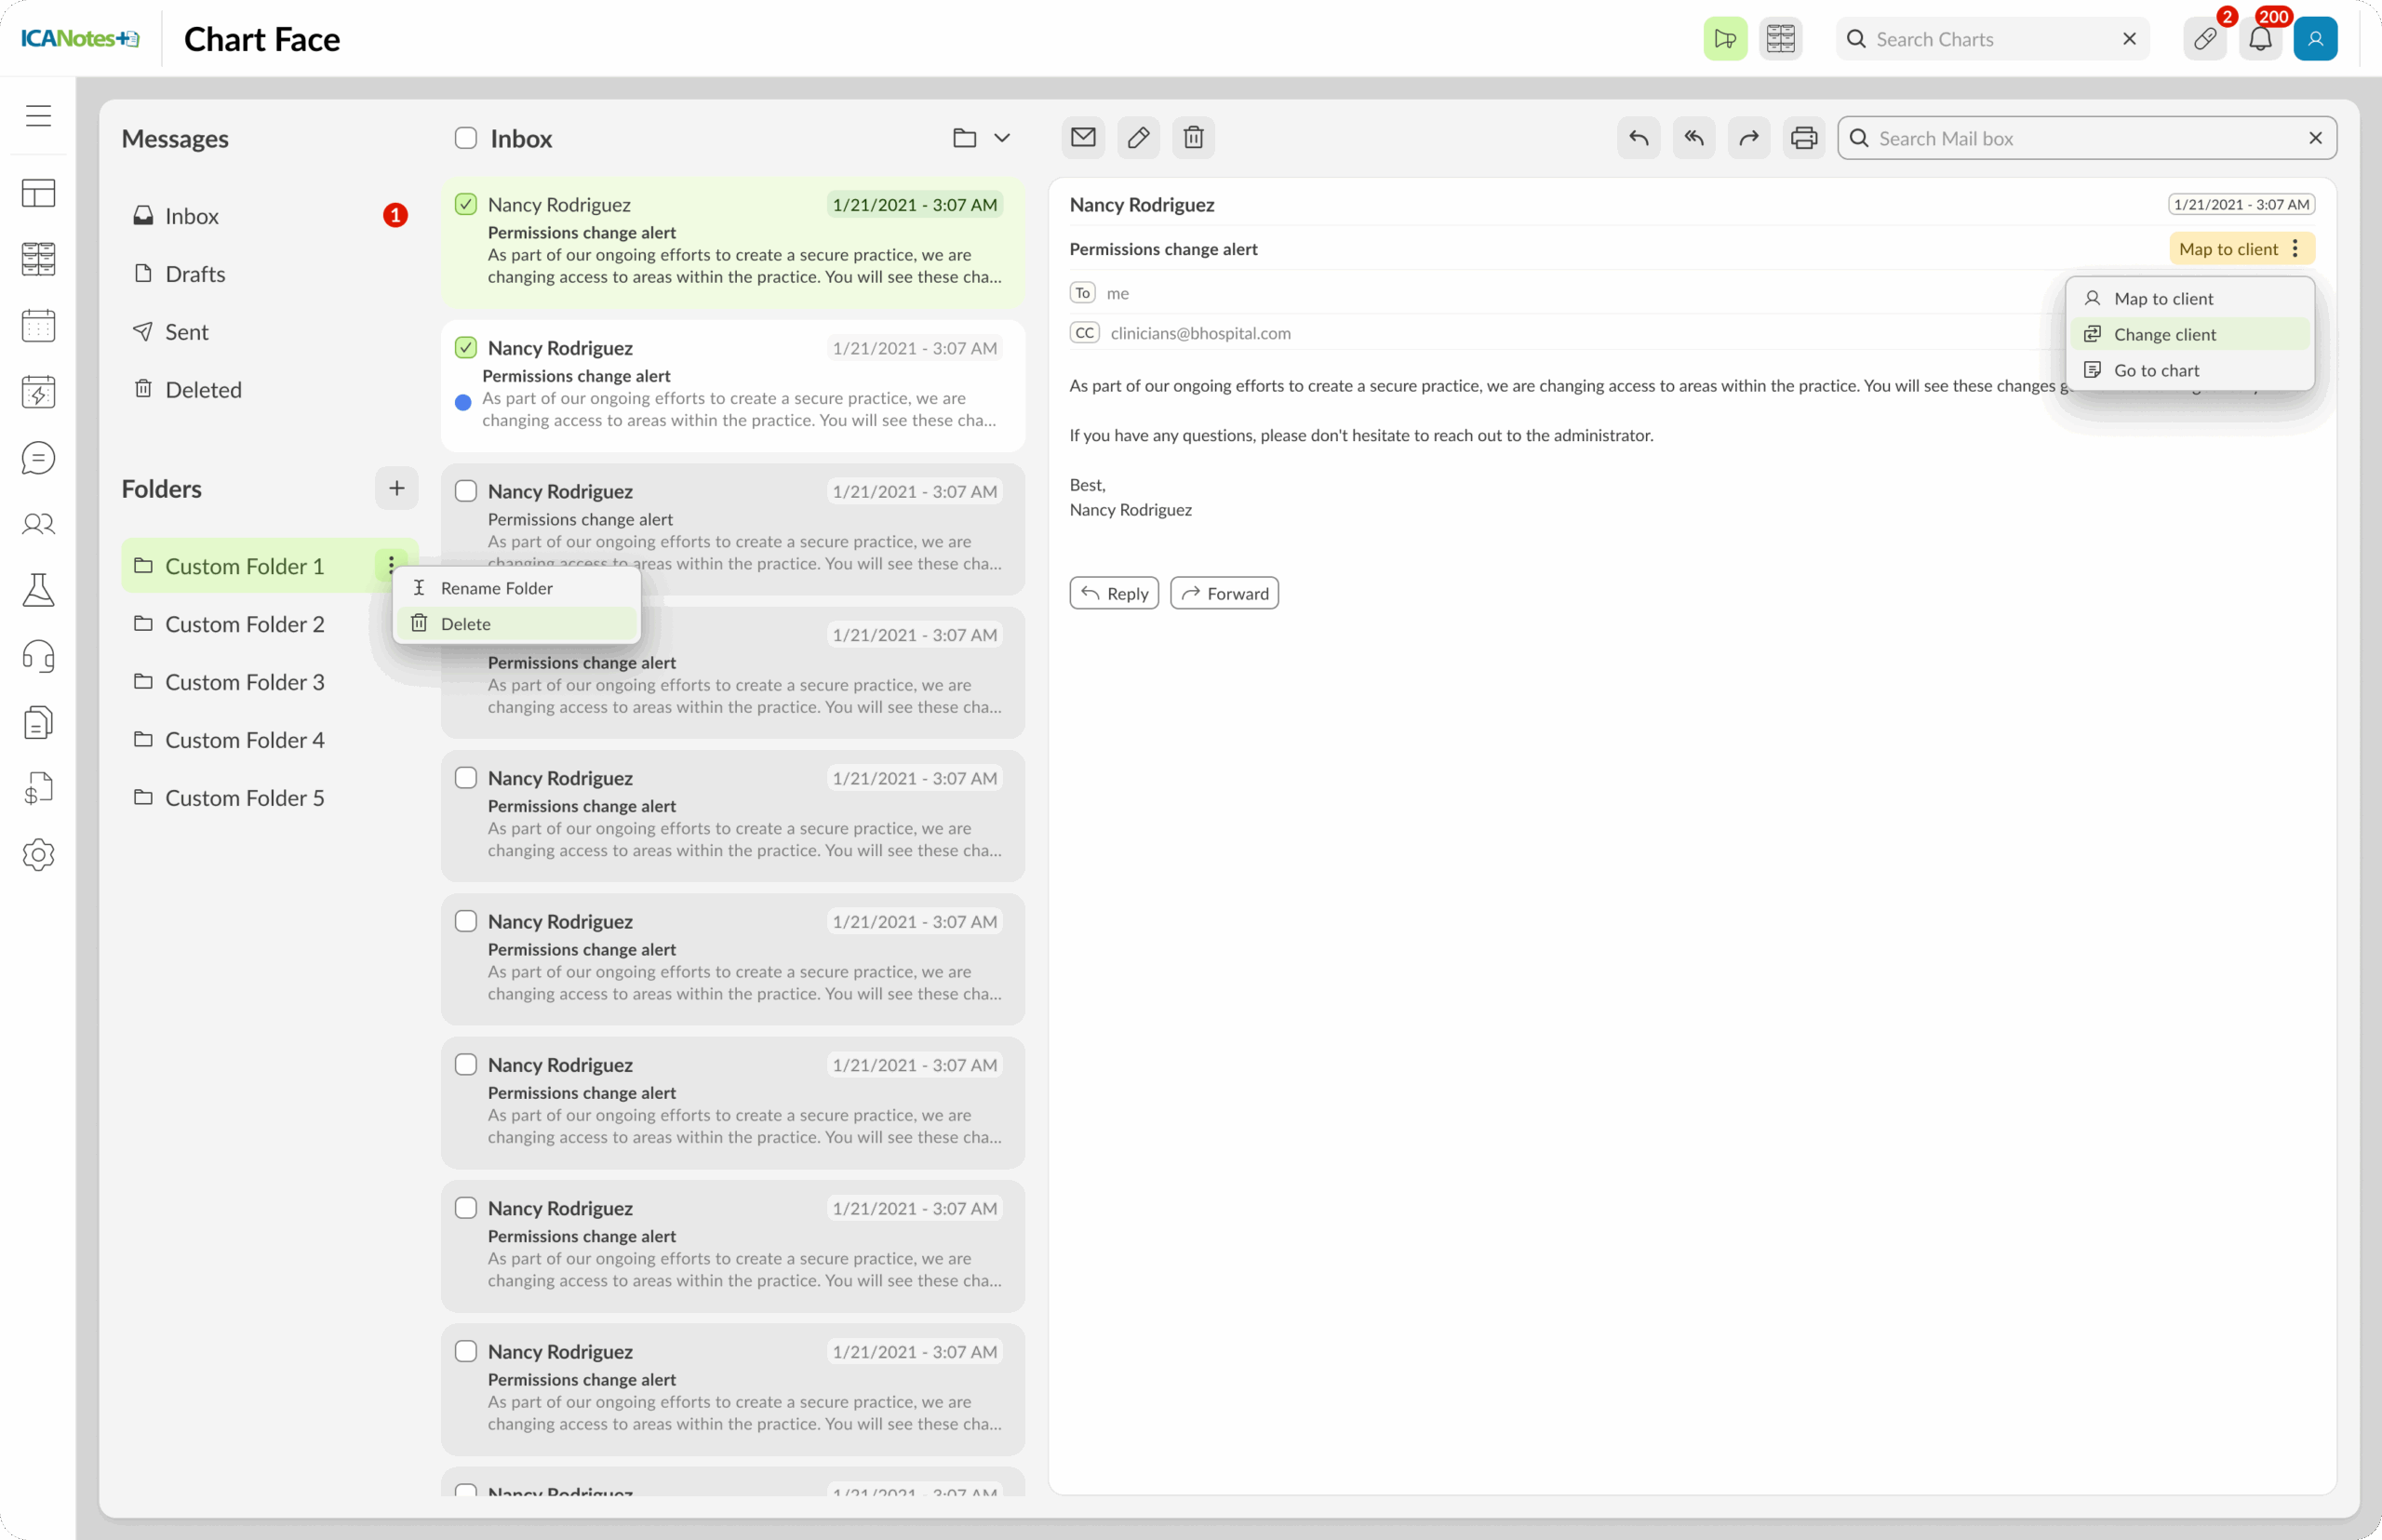Uncheck the first Nancy Rodriguez message
Viewport: 2382px width, 1540px height.
466,205
